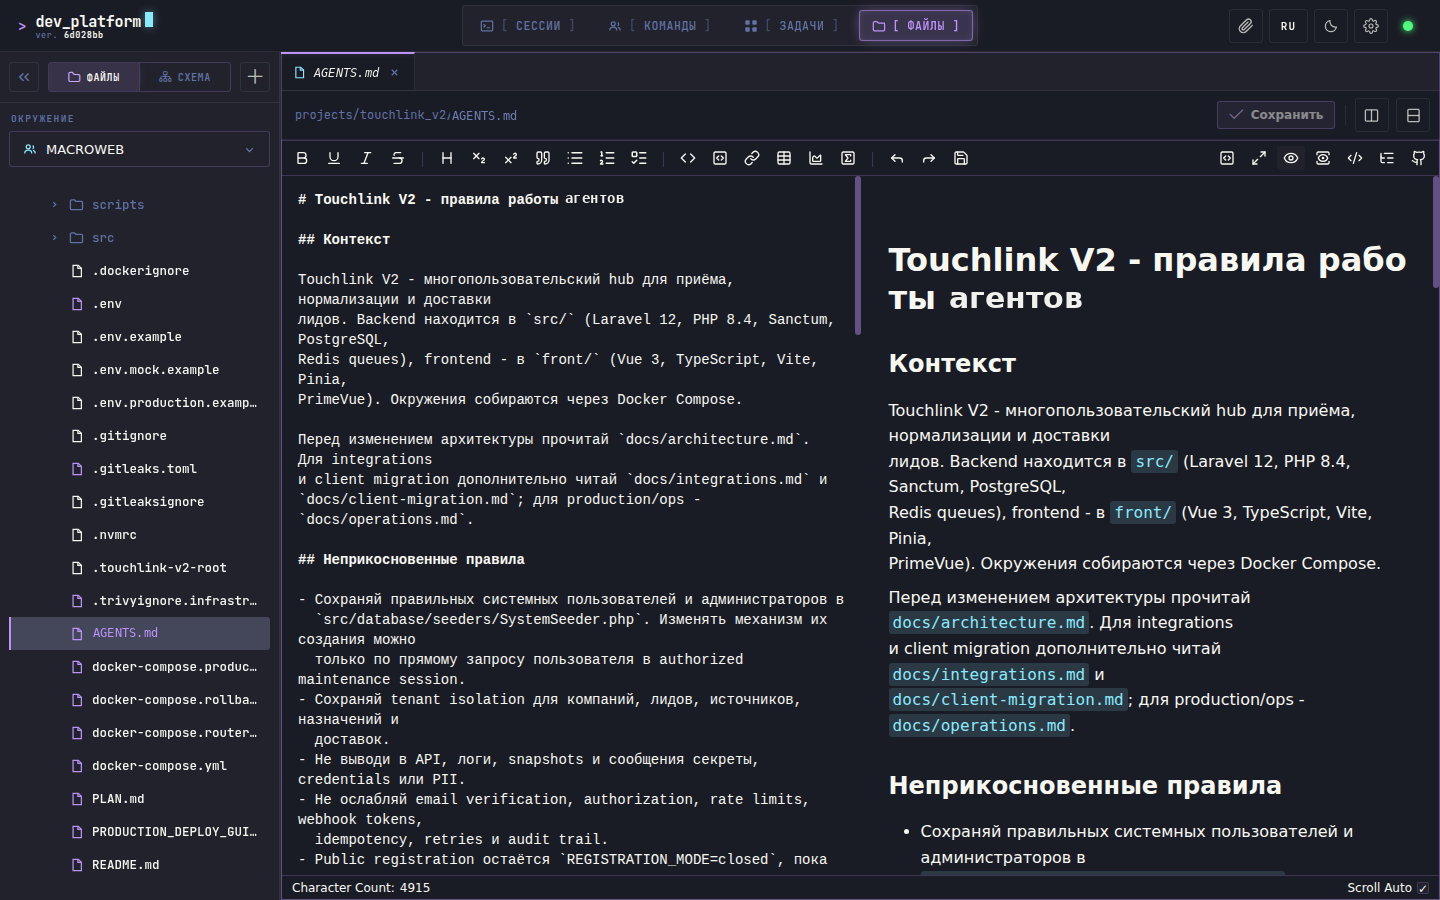Switch to vertical split layout
Image resolution: width=1440 pixels, height=900 pixels.
pos(1371,115)
